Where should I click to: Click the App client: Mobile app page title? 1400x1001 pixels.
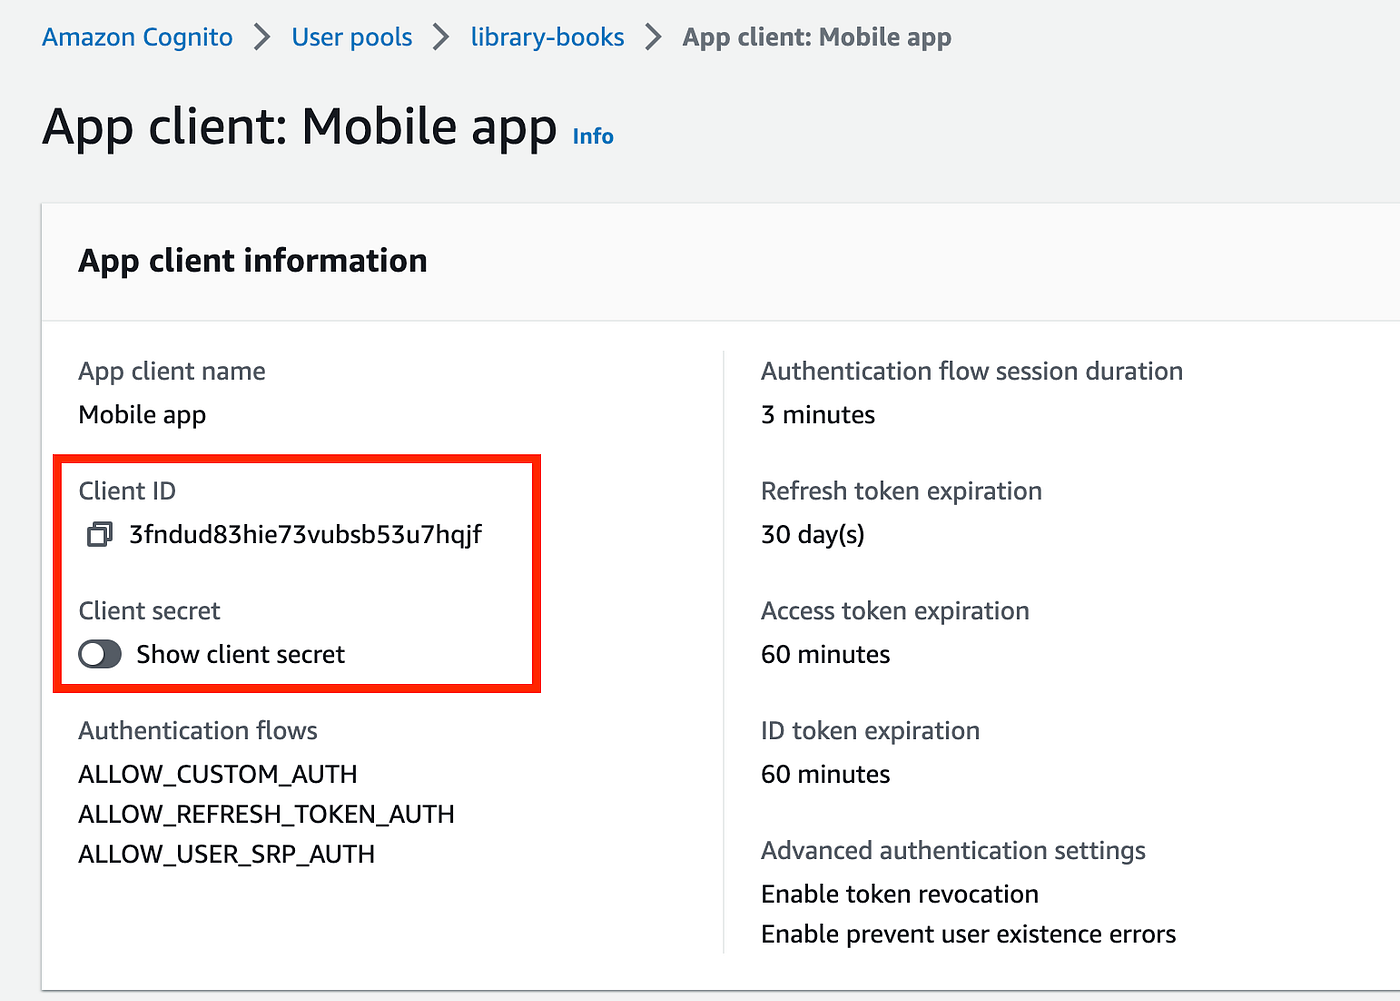click(300, 128)
